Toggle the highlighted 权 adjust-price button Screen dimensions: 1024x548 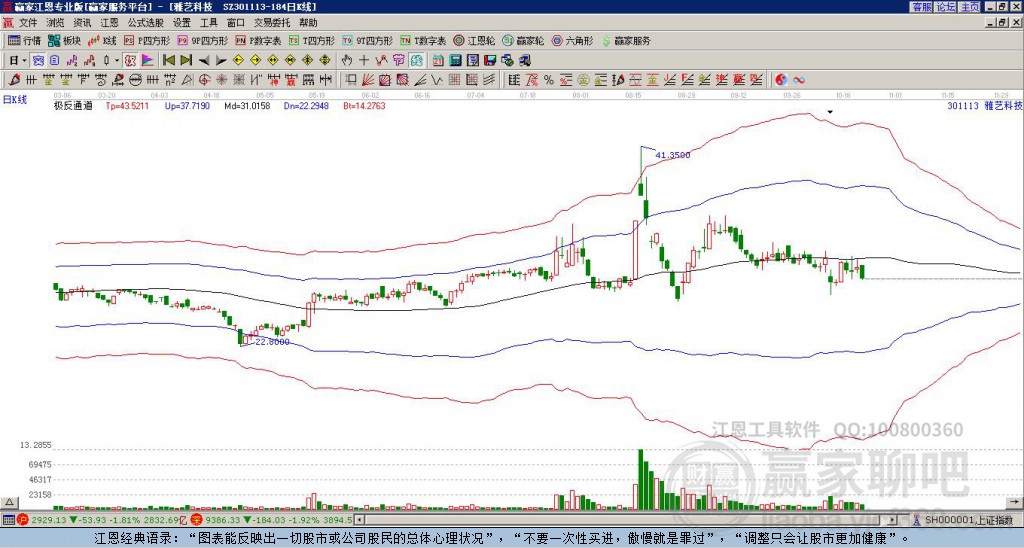click(130, 60)
